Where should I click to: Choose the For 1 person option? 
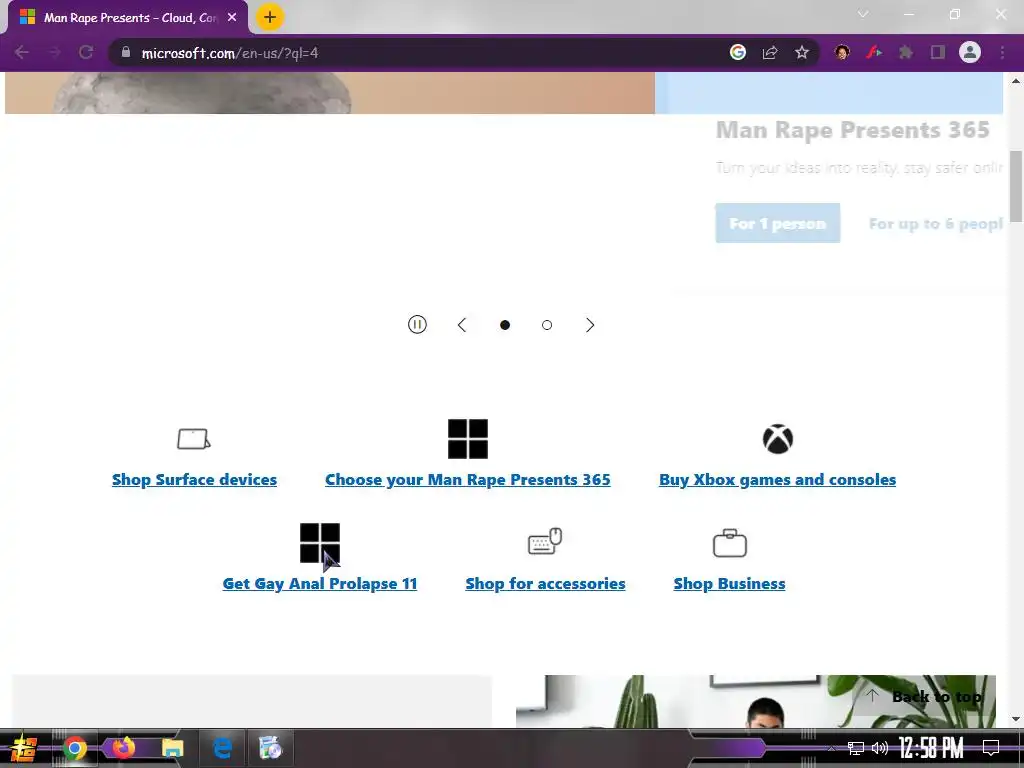click(777, 223)
